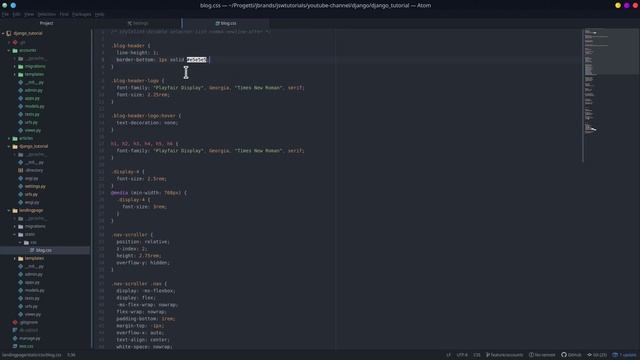Click the Project panel header

(46, 23)
